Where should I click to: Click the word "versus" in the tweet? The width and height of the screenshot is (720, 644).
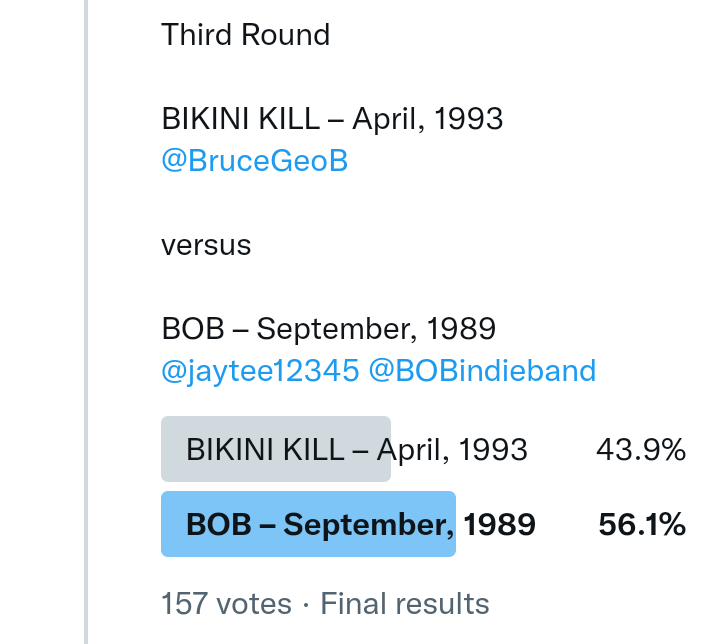click(206, 245)
